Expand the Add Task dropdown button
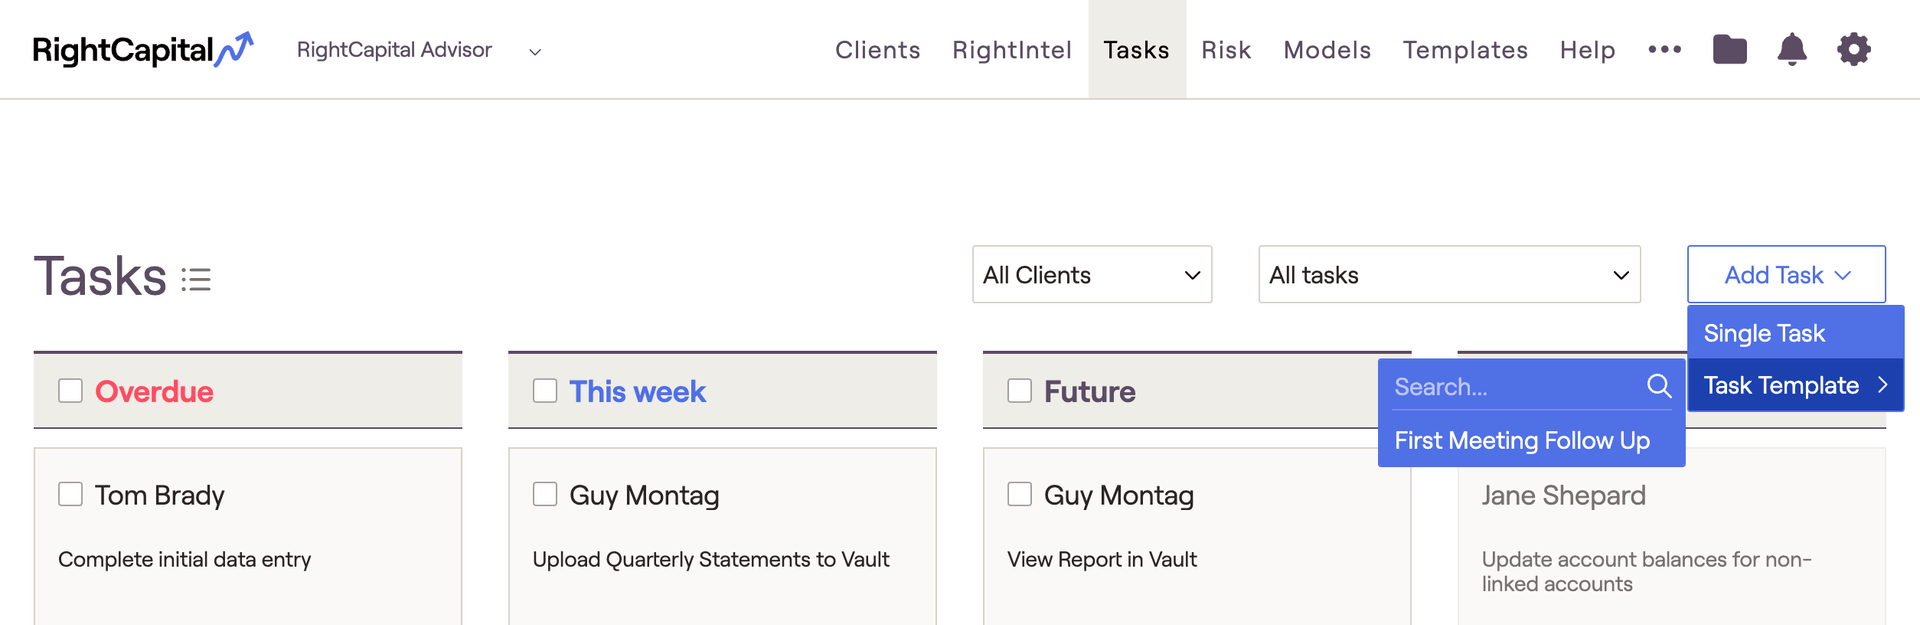This screenshot has width=1920, height=625. (x=1786, y=274)
